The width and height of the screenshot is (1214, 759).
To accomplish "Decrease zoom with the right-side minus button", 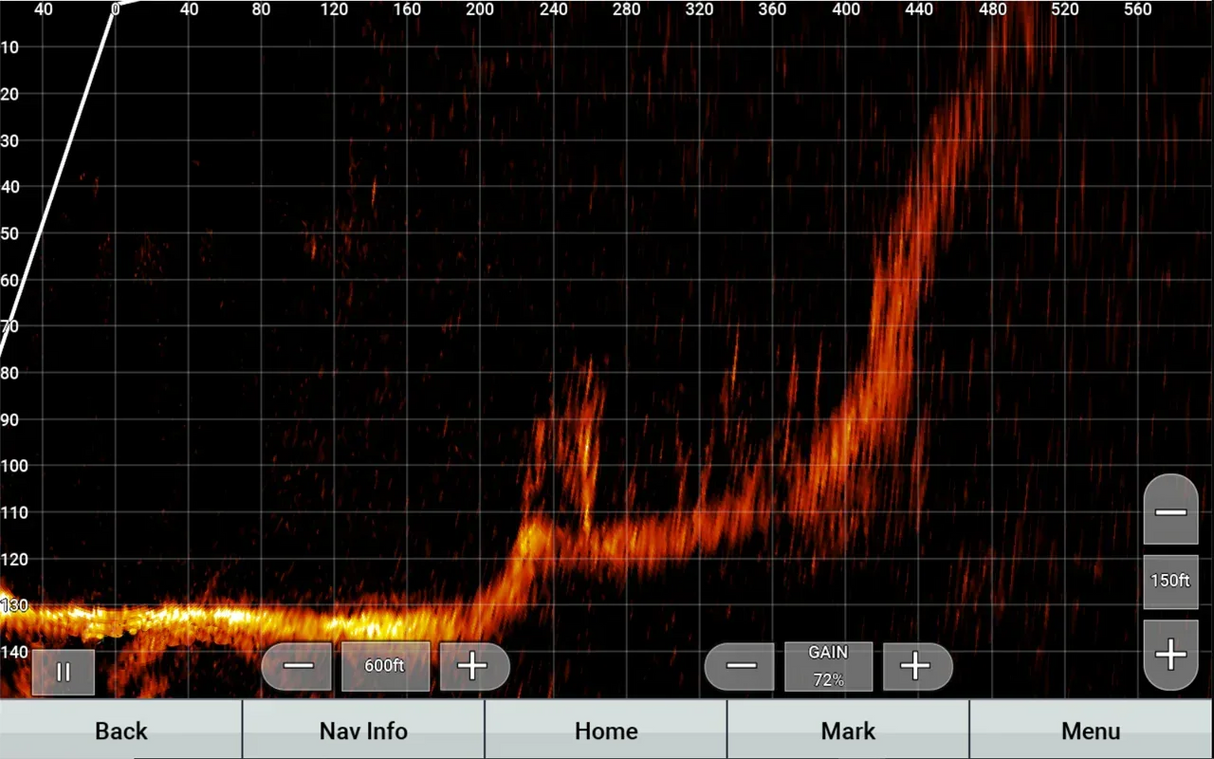I will tap(1170, 511).
